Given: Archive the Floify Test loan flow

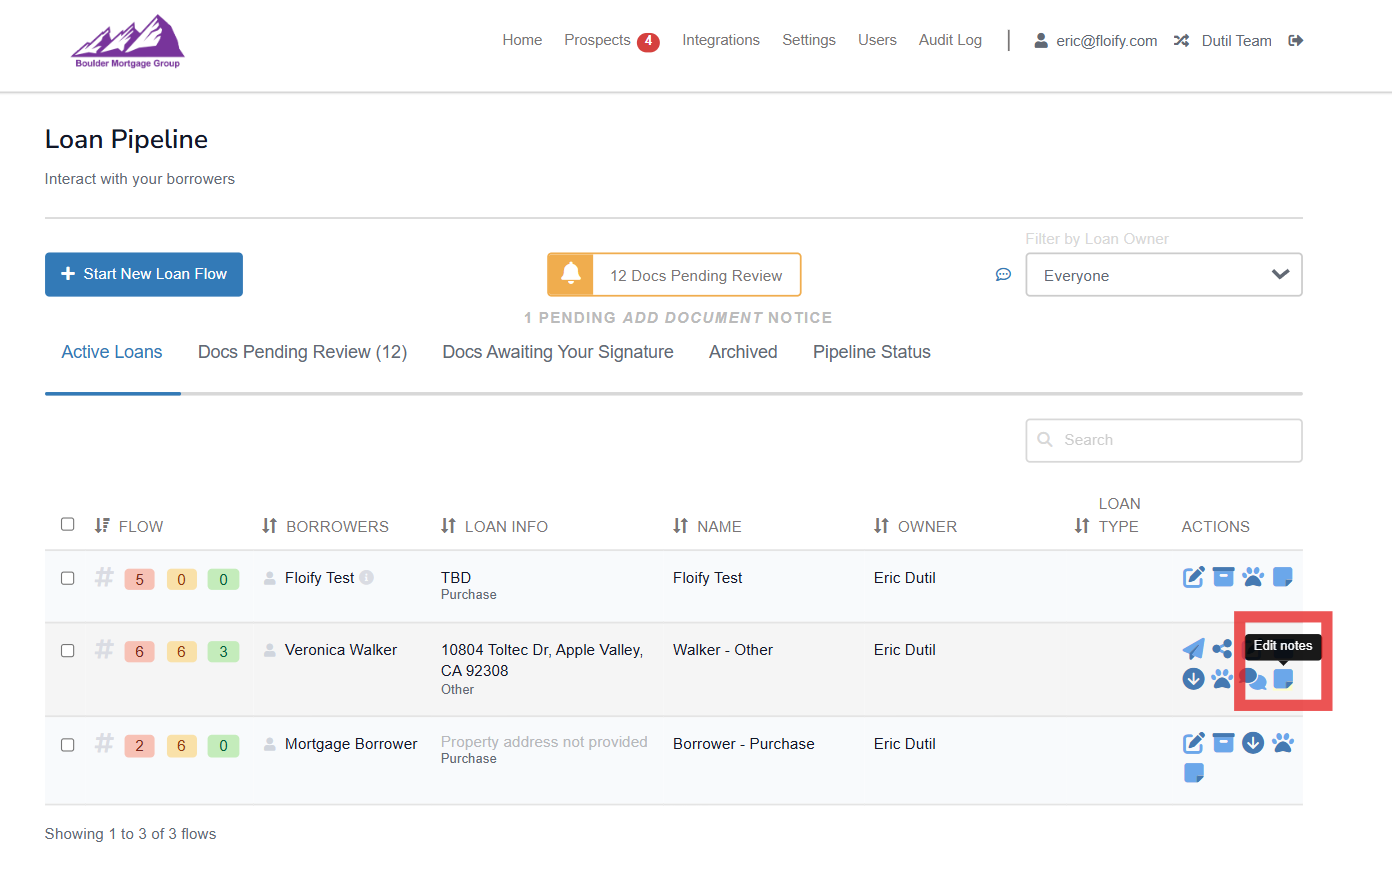Looking at the screenshot, I should click(x=1223, y=577).
